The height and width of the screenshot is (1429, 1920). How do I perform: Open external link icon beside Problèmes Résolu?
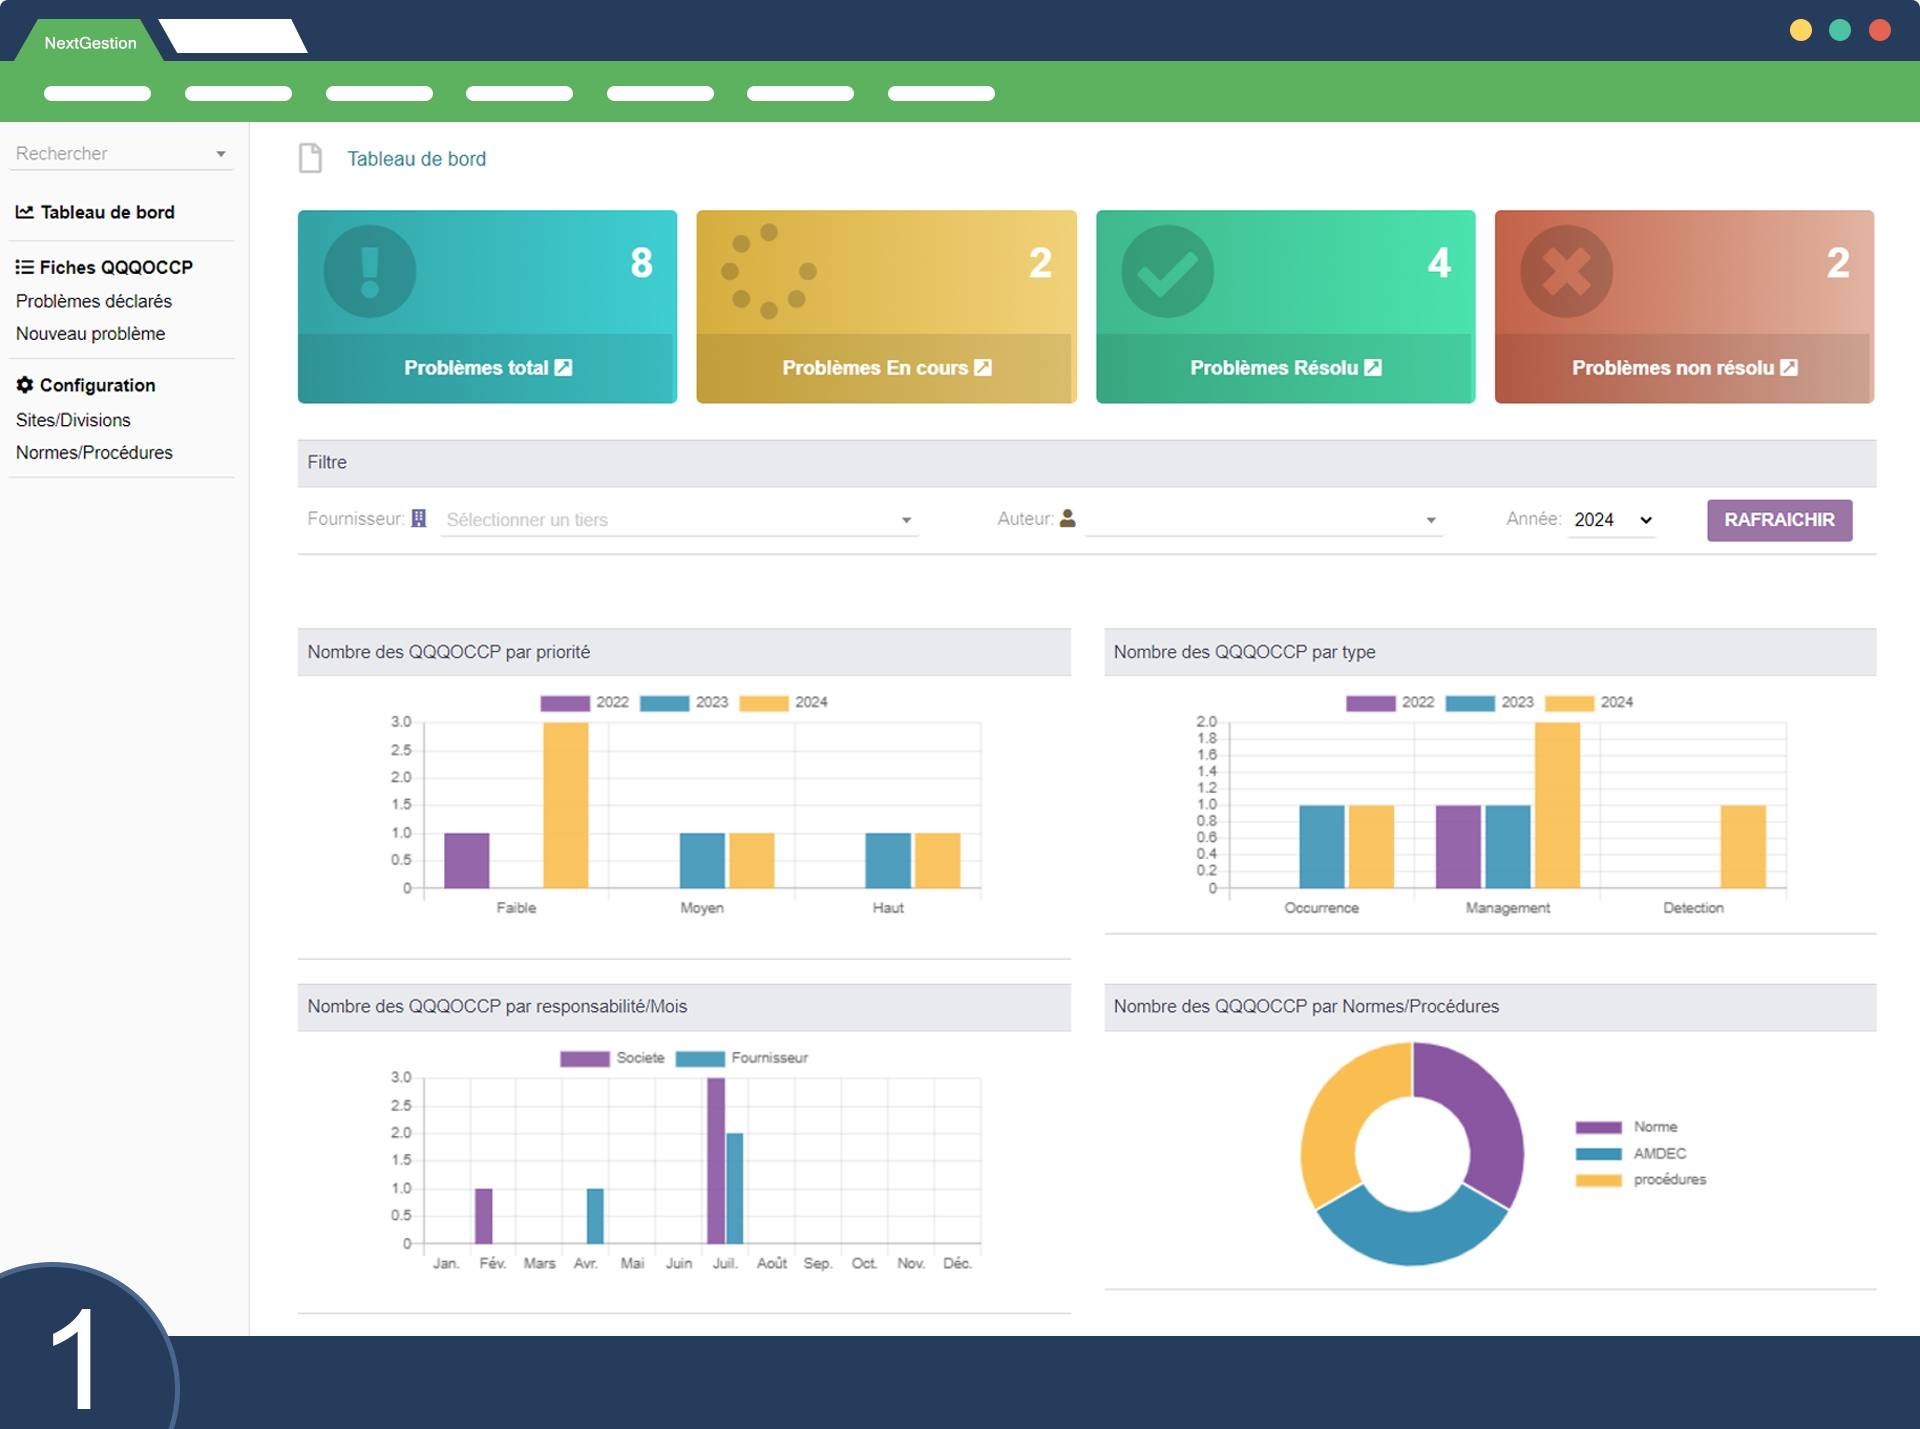click(1373, 368)
